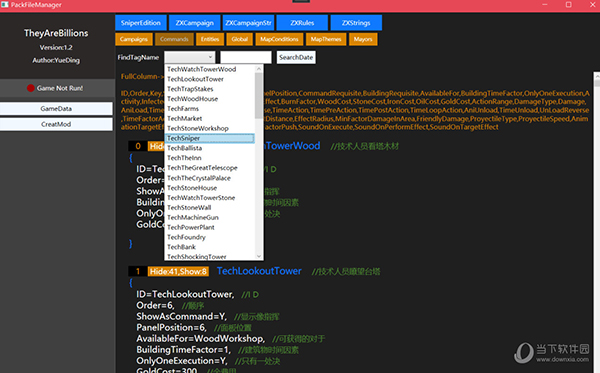Click the SearchDate button
600x373 pixels.
pyautogui.click(x=296, y=57)
